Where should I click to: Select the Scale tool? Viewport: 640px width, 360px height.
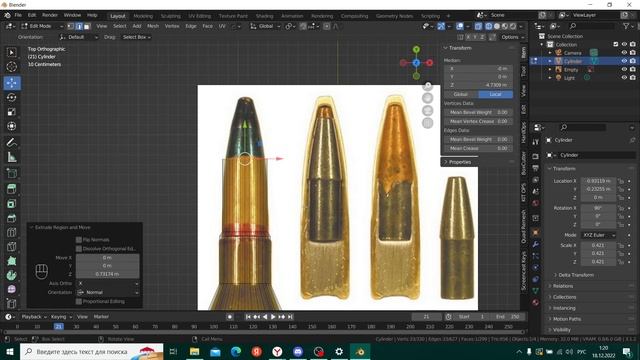[x=11, y=111]
